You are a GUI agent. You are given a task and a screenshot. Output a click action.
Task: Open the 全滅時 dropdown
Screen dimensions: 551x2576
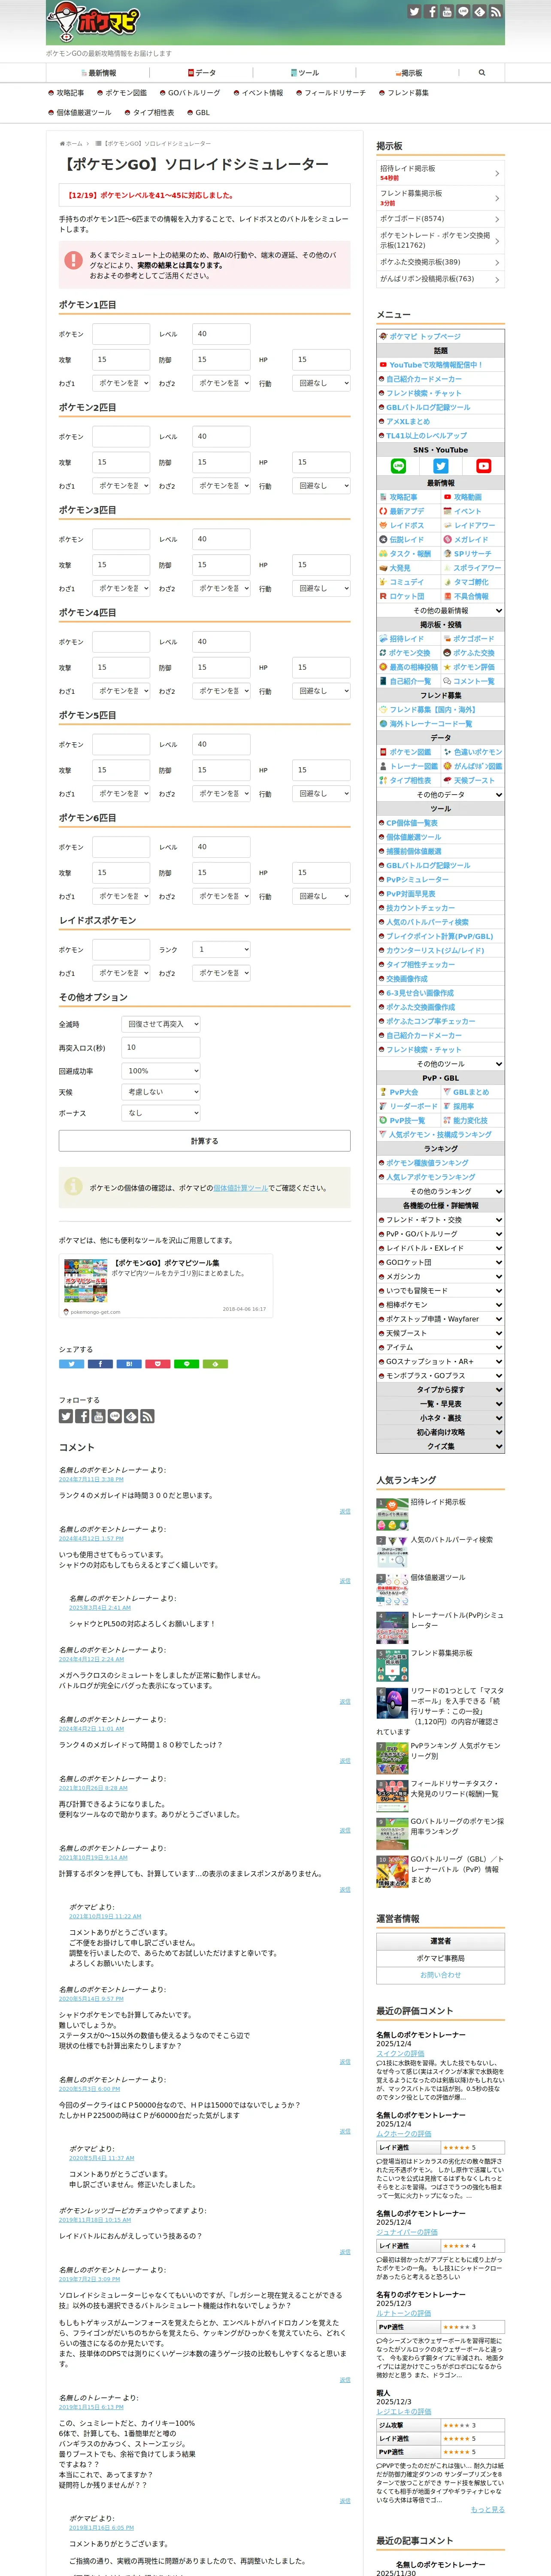tap(161, 1024)
